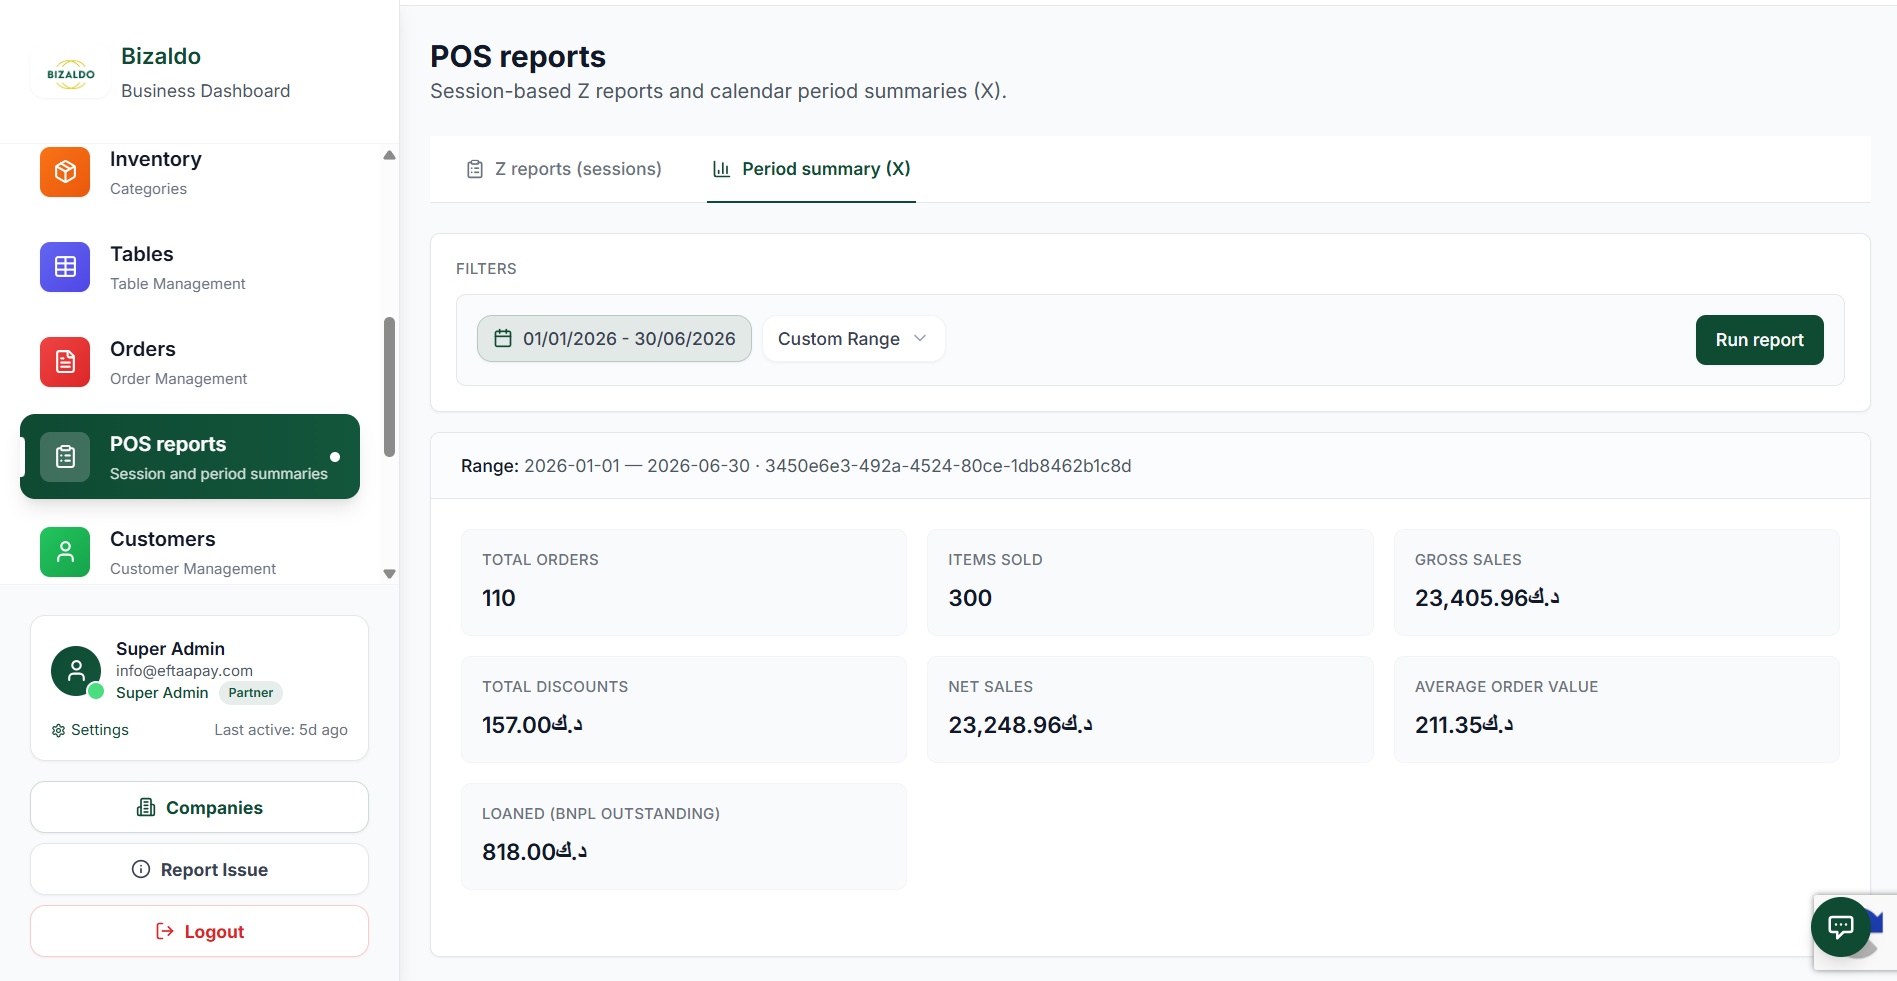Open the 01/01/2026 - 30/06/2026 date picker
The height and width of the screenshot is (981, 1897).
[614, 338]
